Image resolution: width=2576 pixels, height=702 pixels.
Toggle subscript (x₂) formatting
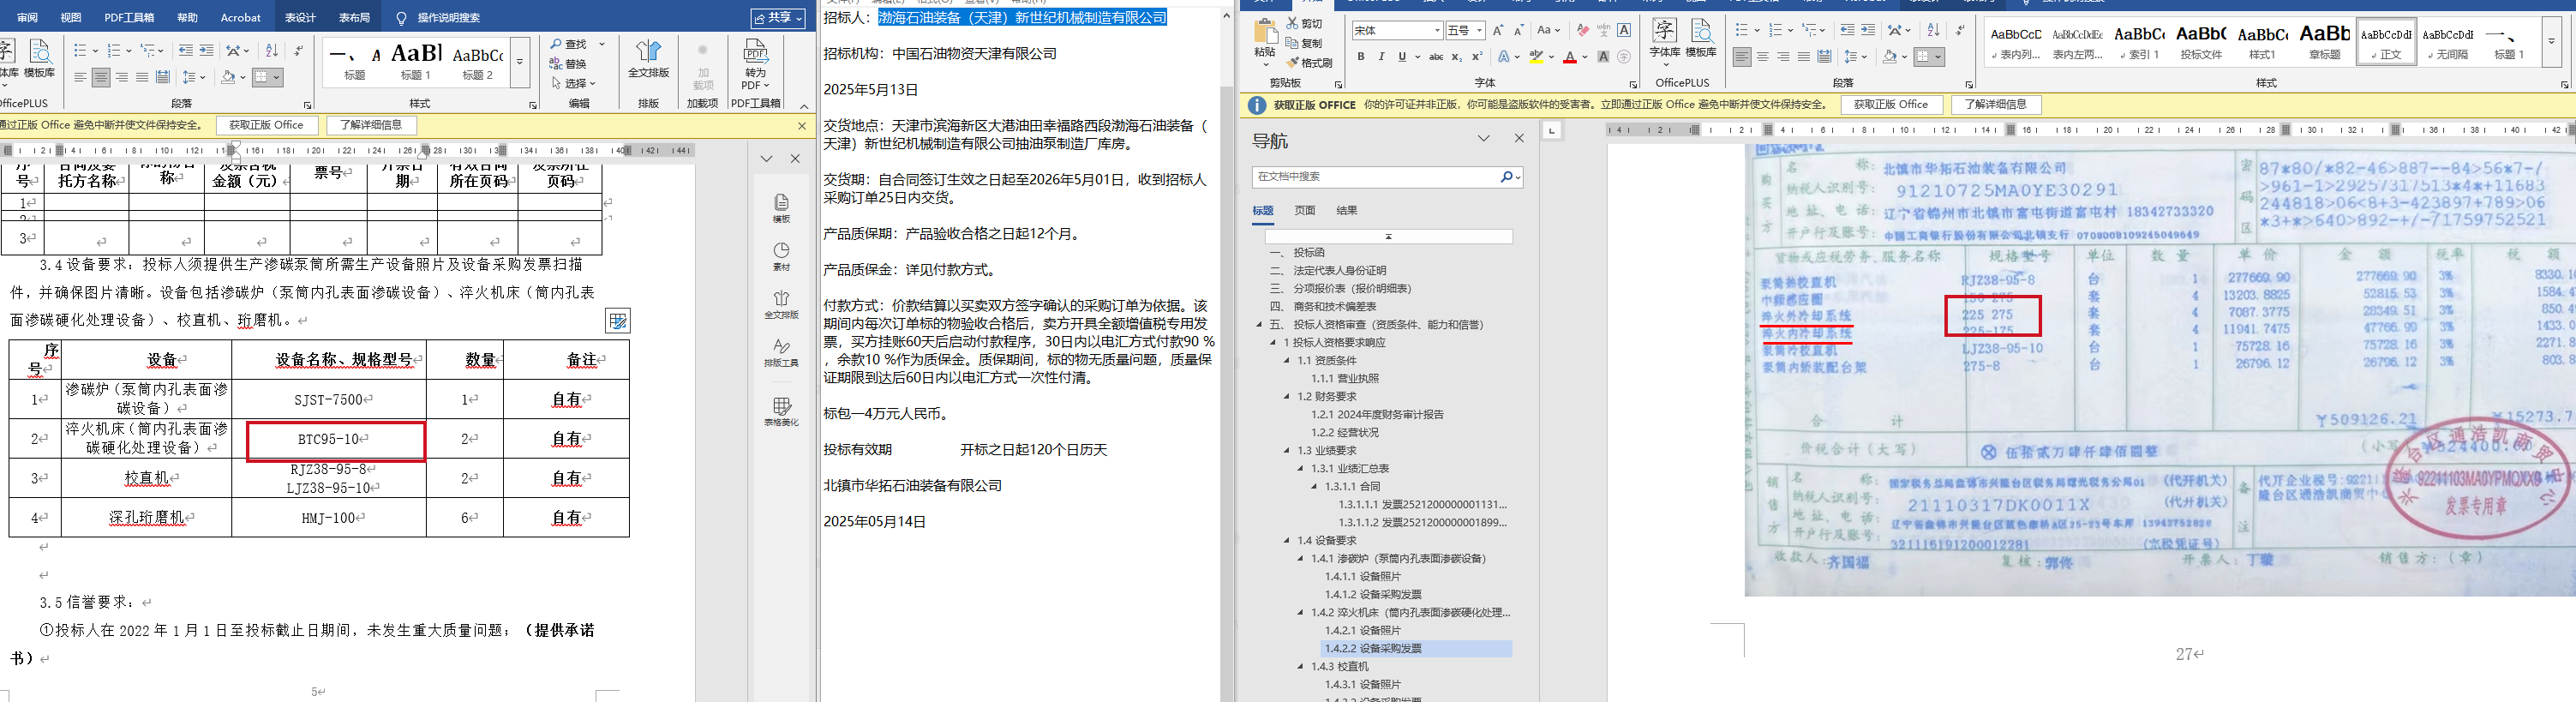click(x=1456, y=57)
